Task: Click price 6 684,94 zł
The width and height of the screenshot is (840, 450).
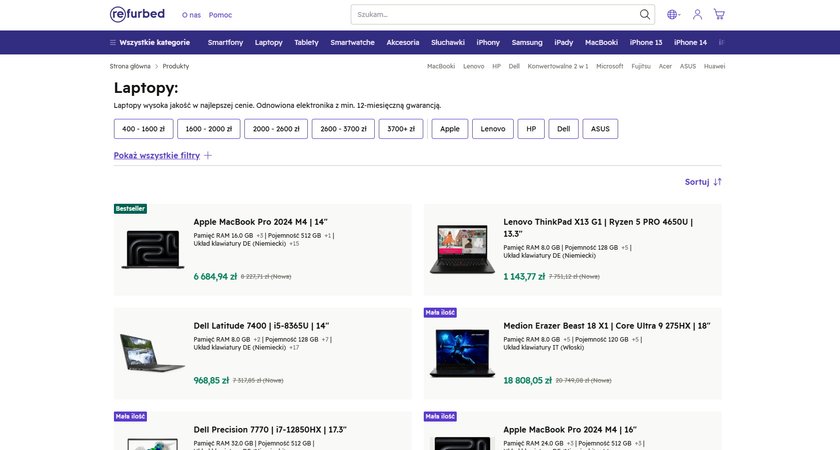Action: pyautogui.click(x=215, y=276)
